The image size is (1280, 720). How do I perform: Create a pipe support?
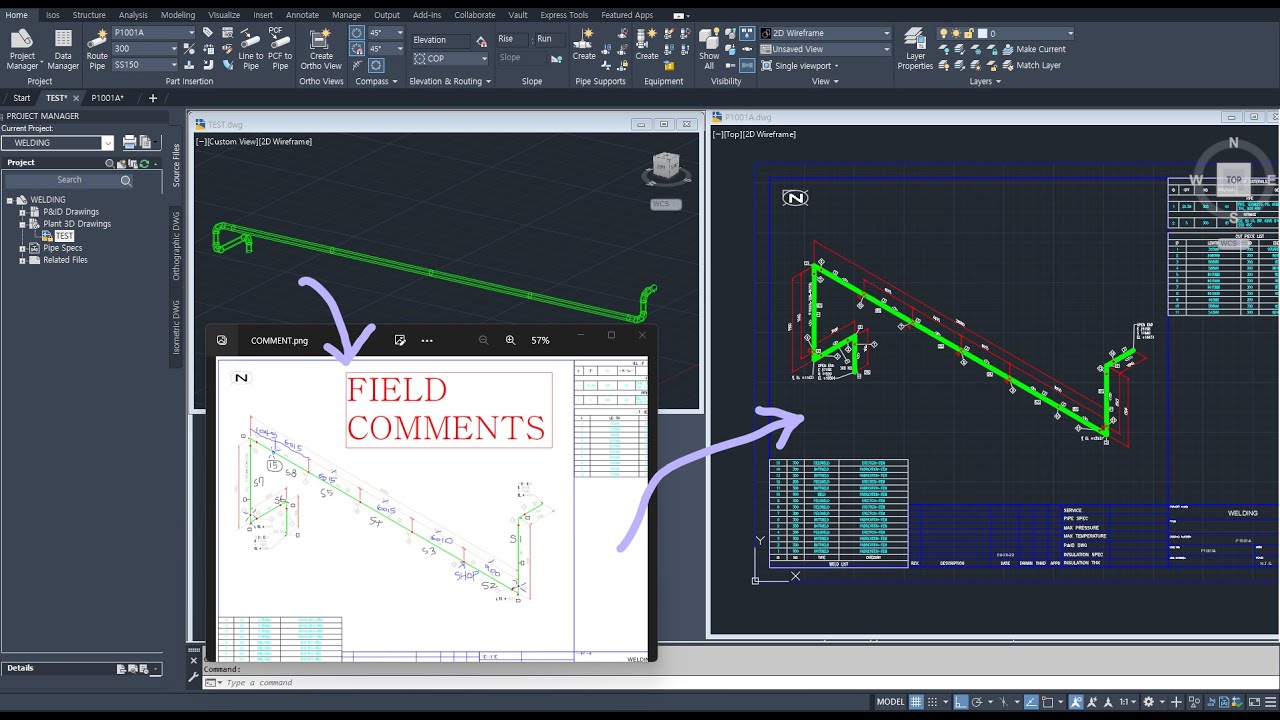584,44
